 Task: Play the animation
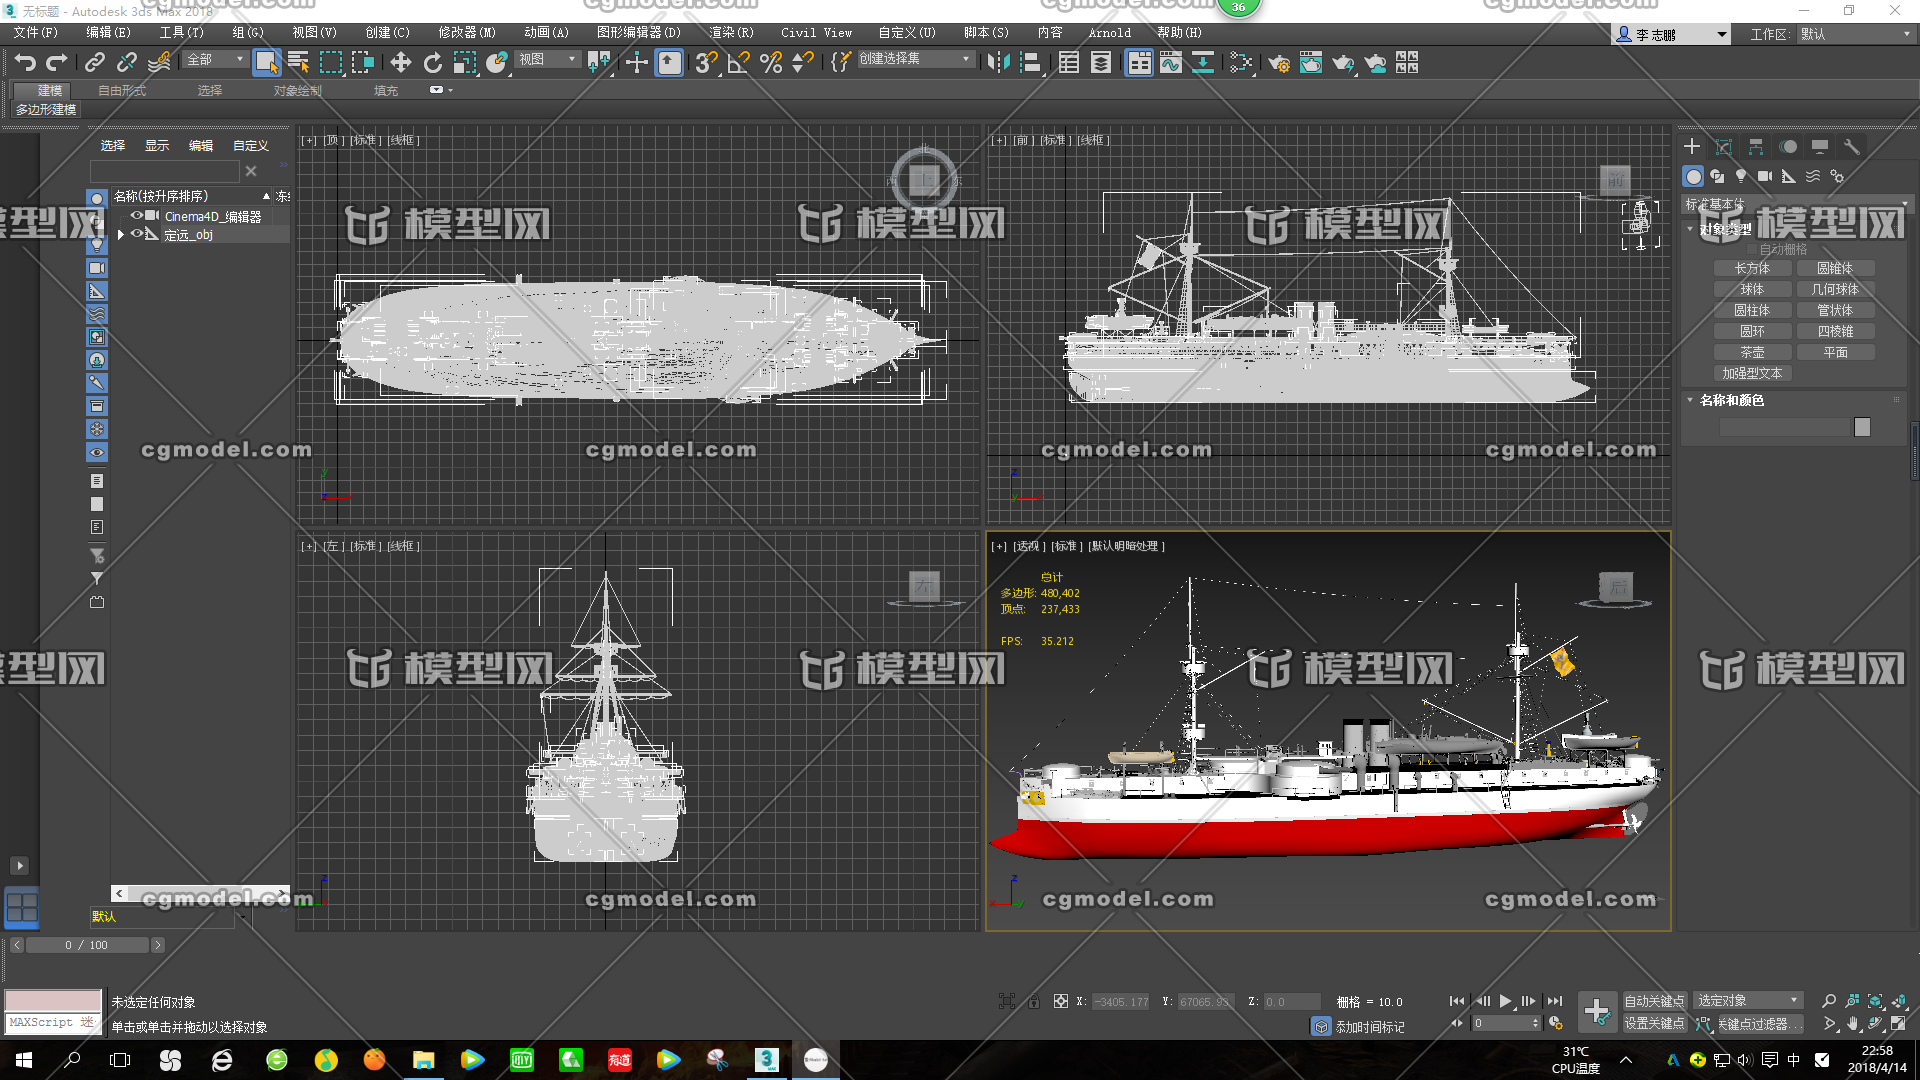(1506, 1001)
